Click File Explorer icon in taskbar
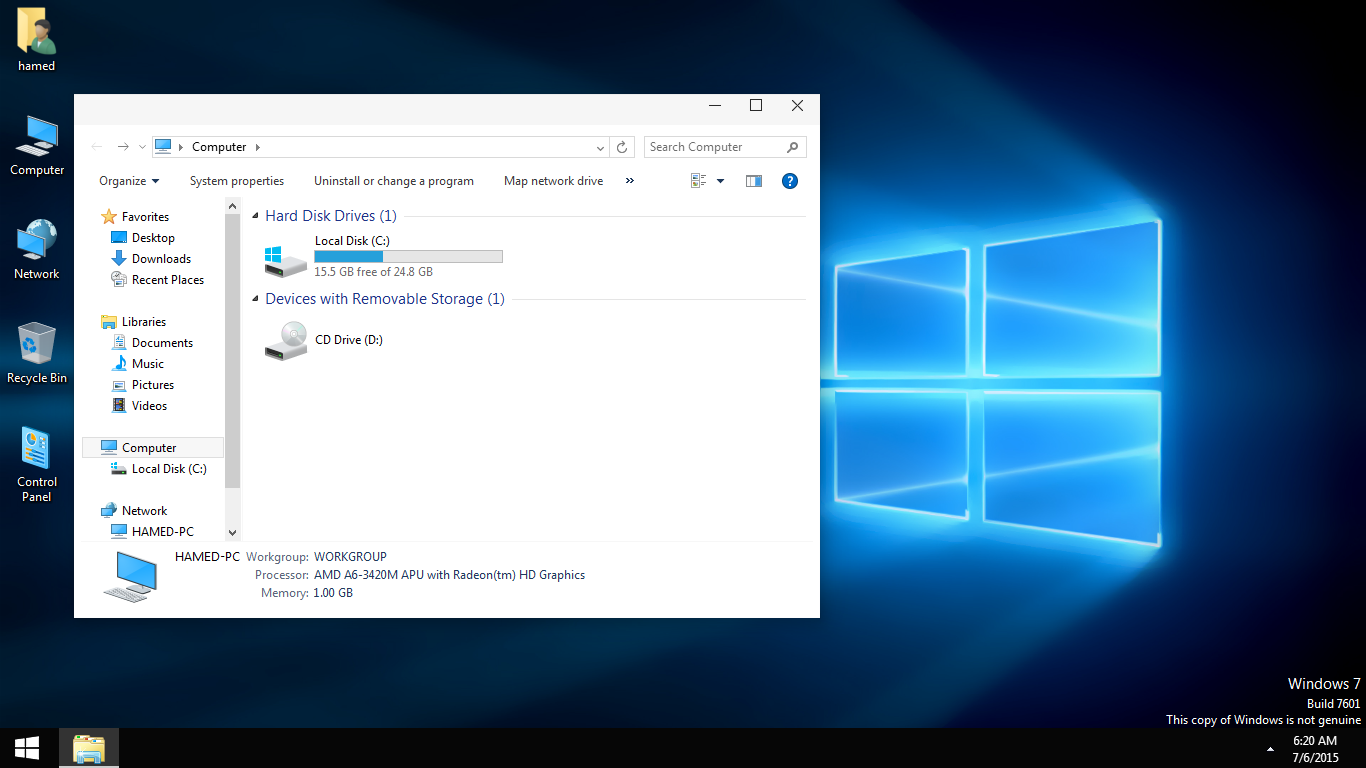This screenshot has width=1366, height=768. (89, 748)
